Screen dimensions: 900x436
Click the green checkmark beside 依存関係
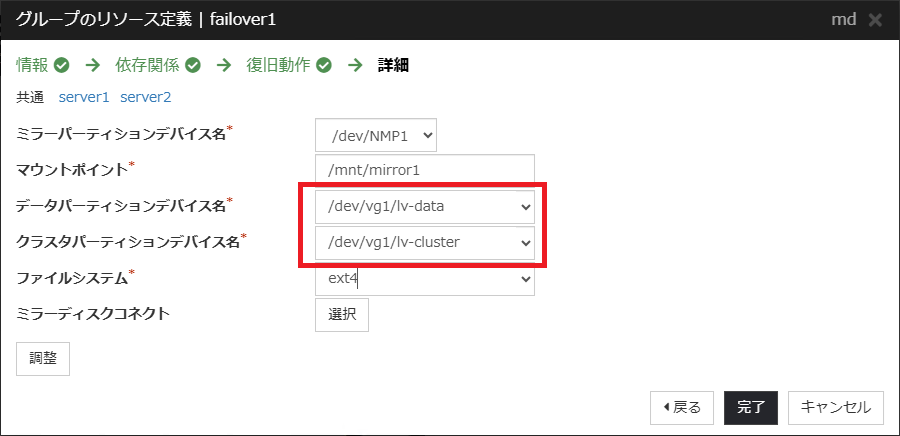pos(193,66)
